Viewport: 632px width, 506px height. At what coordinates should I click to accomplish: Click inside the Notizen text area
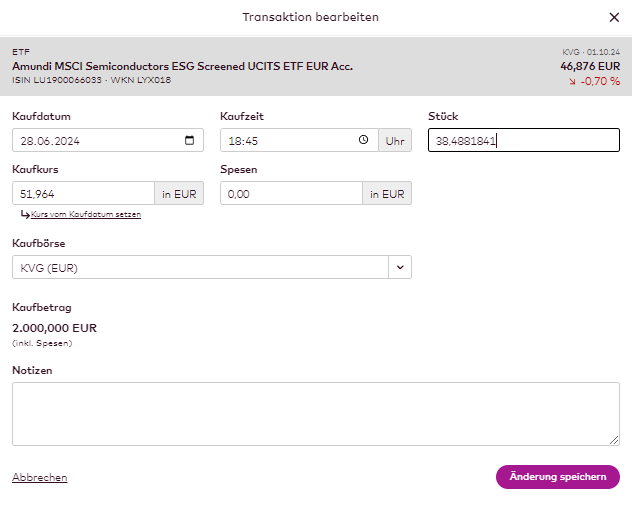tap(315, 413)
